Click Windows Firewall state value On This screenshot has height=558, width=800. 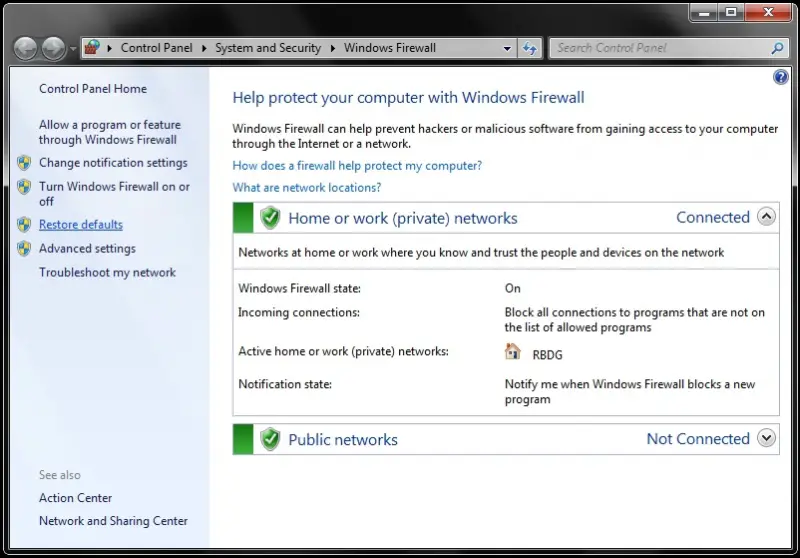point(513,288)
